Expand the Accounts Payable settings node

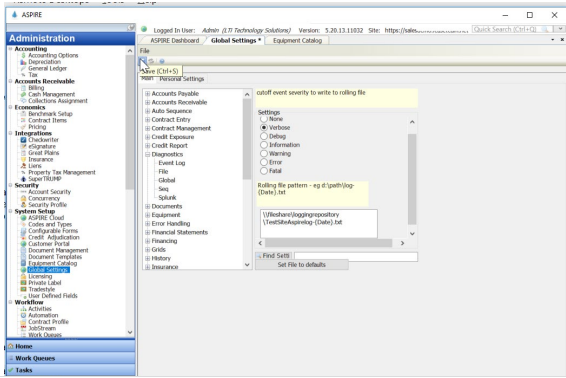tap(147, 94)
